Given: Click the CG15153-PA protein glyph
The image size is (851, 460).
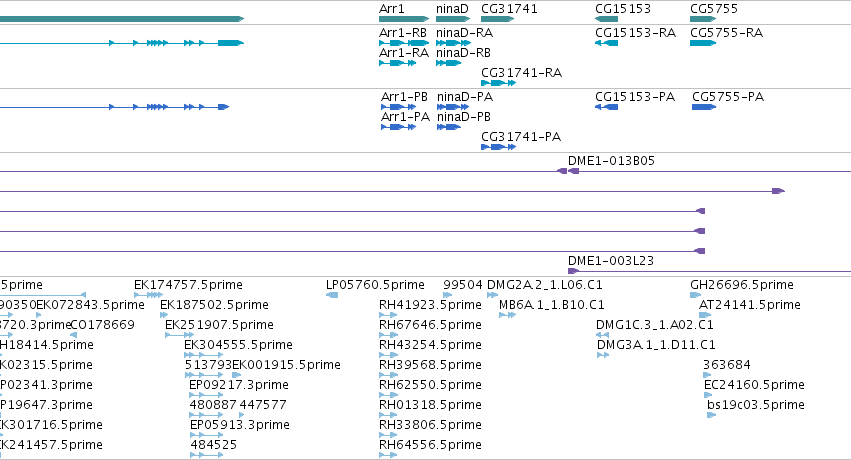Looking at the screenshot, I should click(606, 107).
